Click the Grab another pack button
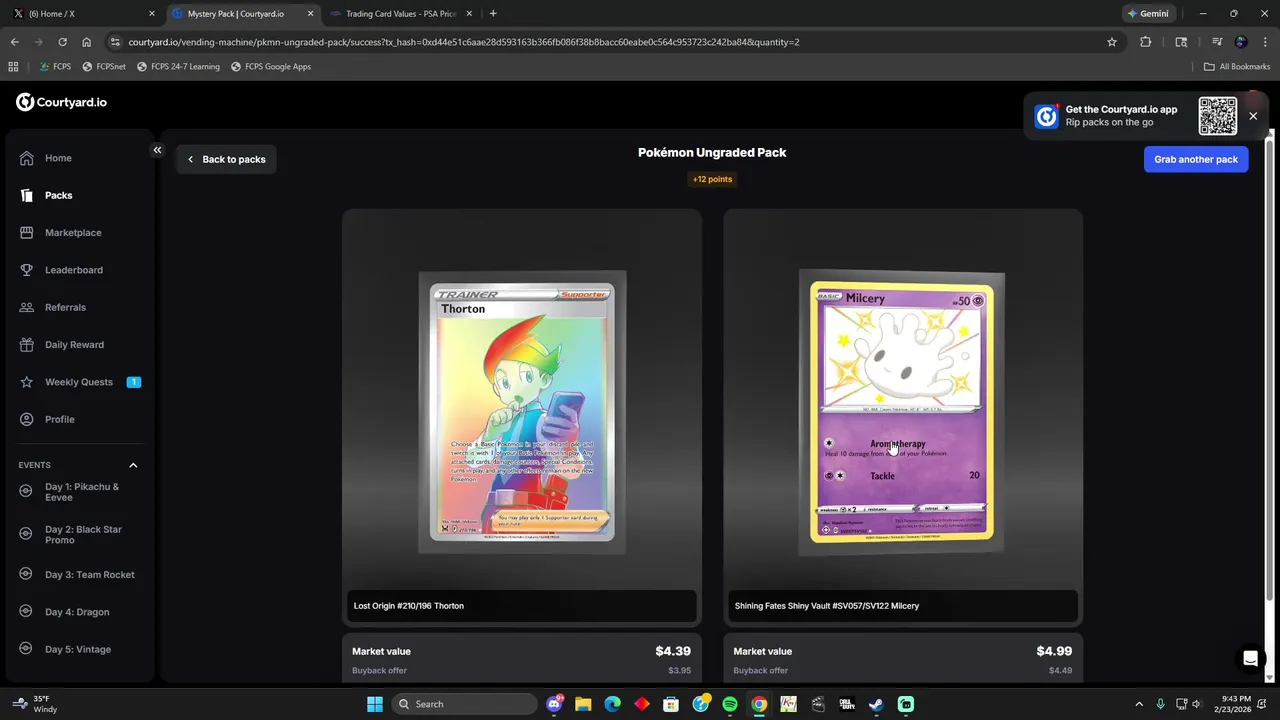 pos(1196,159)
